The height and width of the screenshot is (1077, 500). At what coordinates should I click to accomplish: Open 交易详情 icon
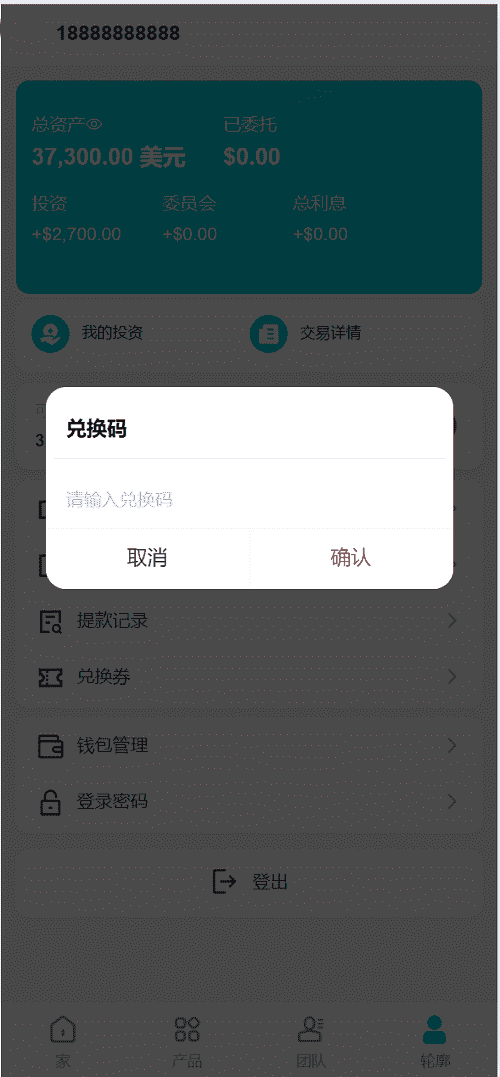[x=269, y=334]
